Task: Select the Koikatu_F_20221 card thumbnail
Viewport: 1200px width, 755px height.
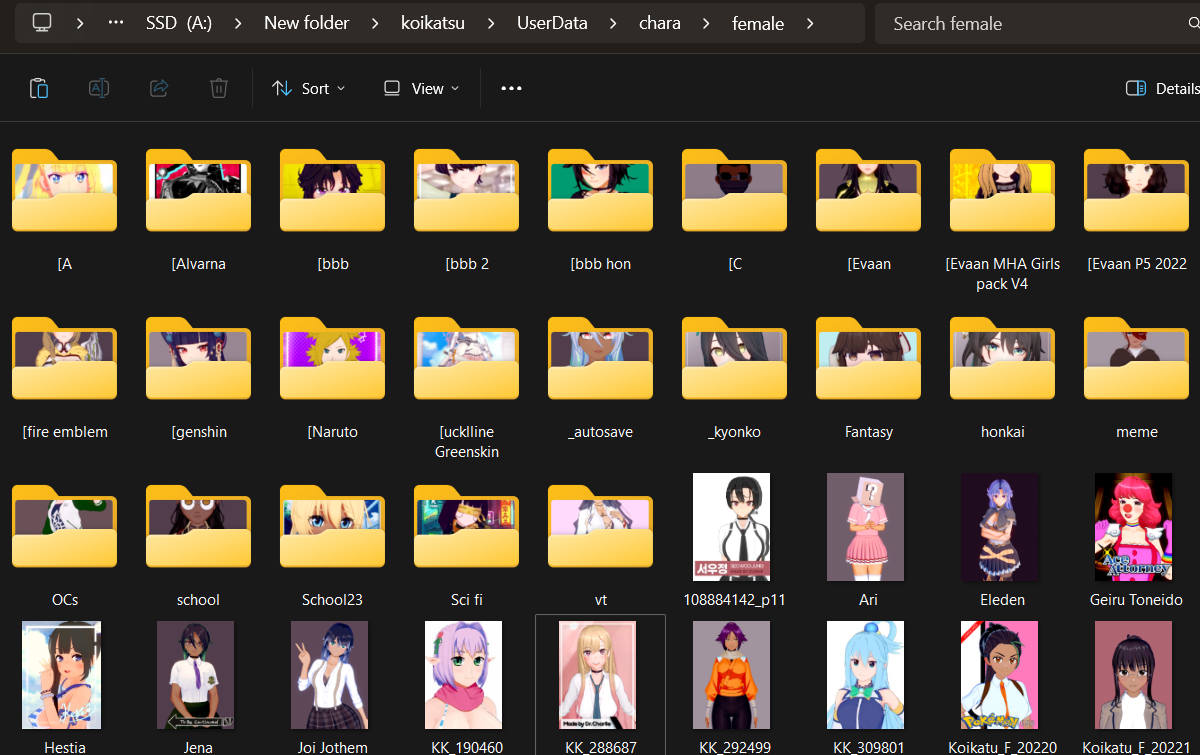Action: pyautogui.click(x=1134, y=675)
